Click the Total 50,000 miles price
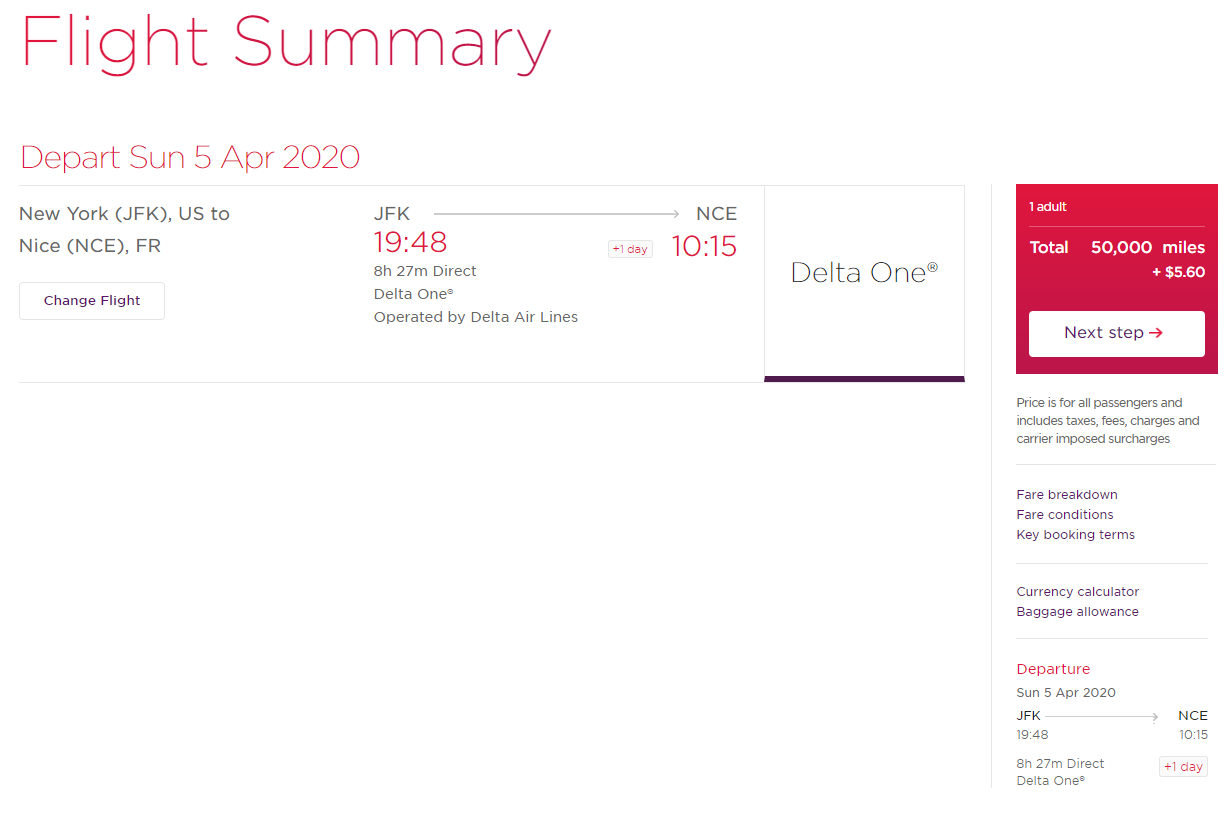Screen dimensions: 1228x818 click(1117, 248)
